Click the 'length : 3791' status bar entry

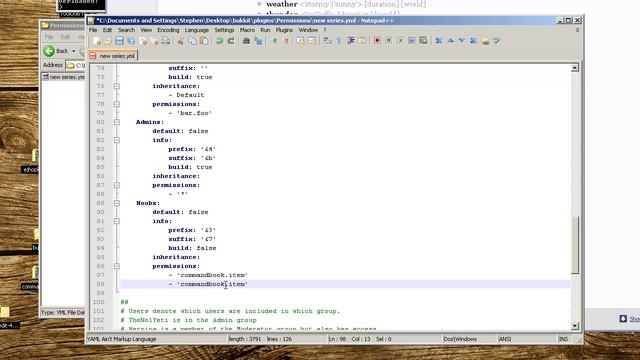(244, 339)
